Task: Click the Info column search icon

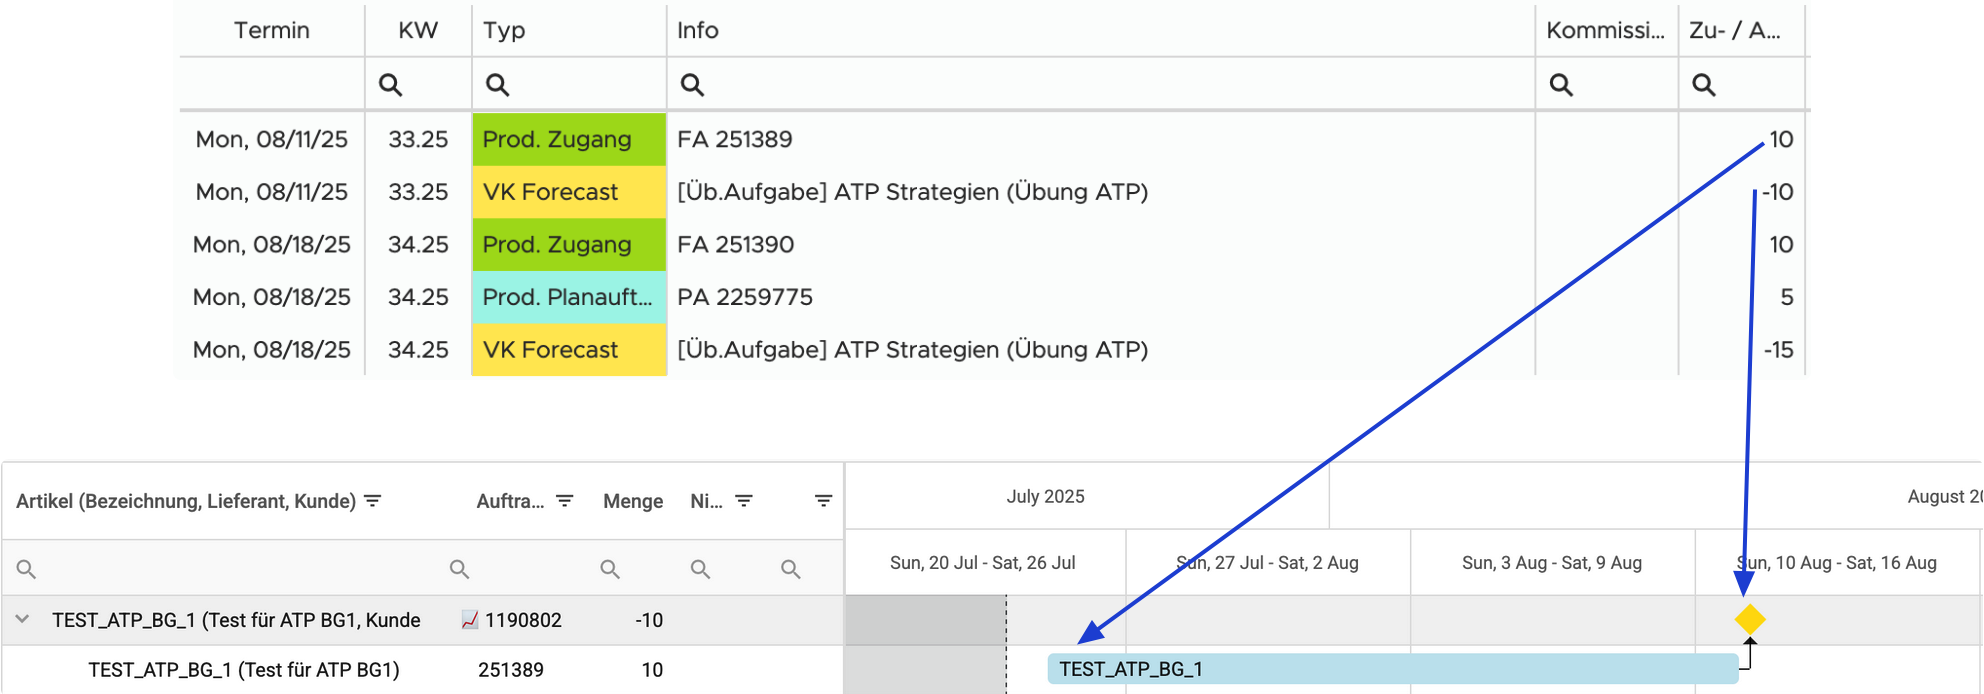Action: (x=692, y=85)
